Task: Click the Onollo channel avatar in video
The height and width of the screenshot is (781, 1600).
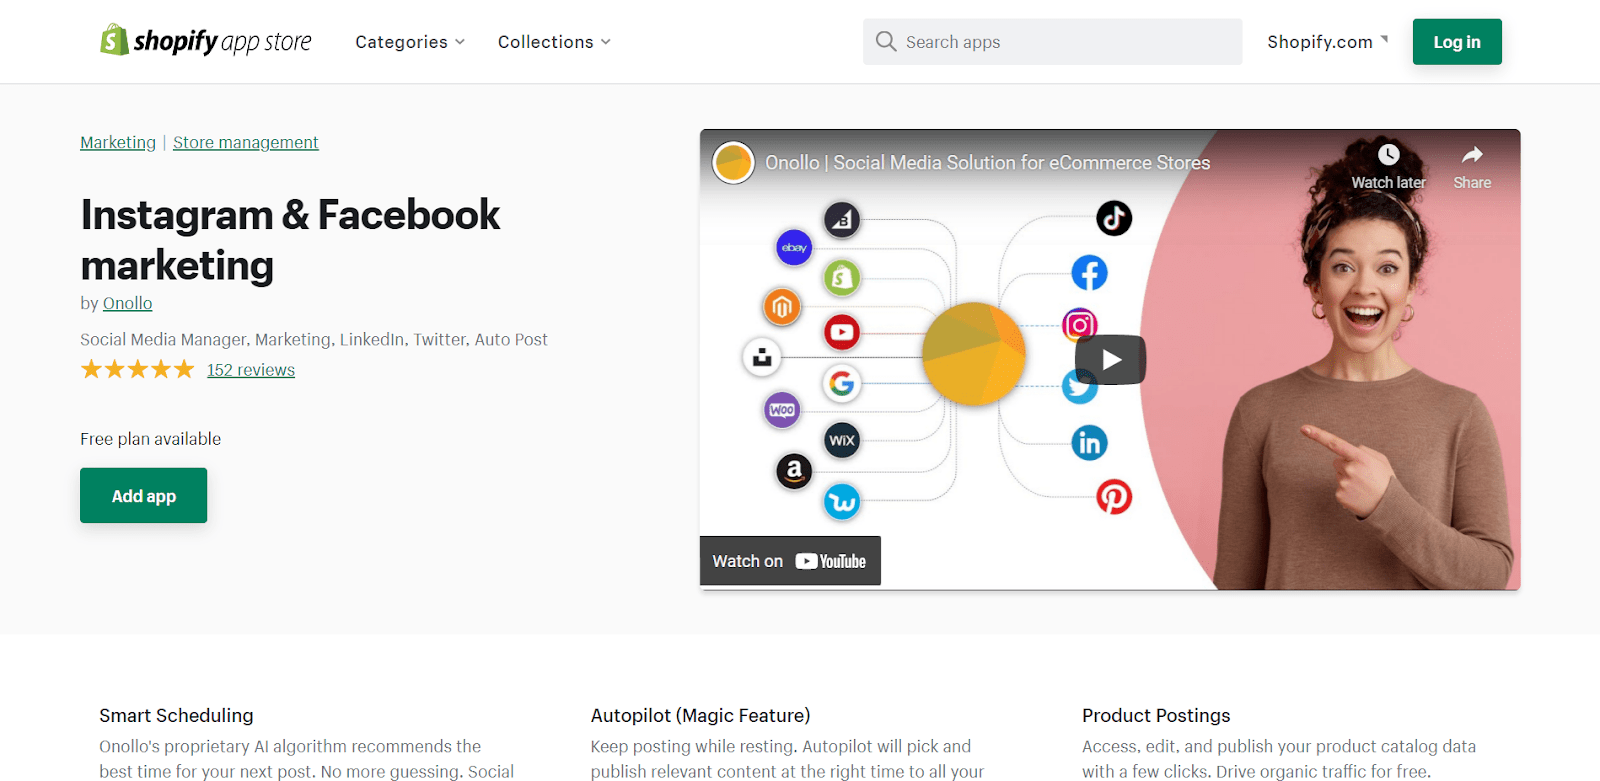Action: 733,162
